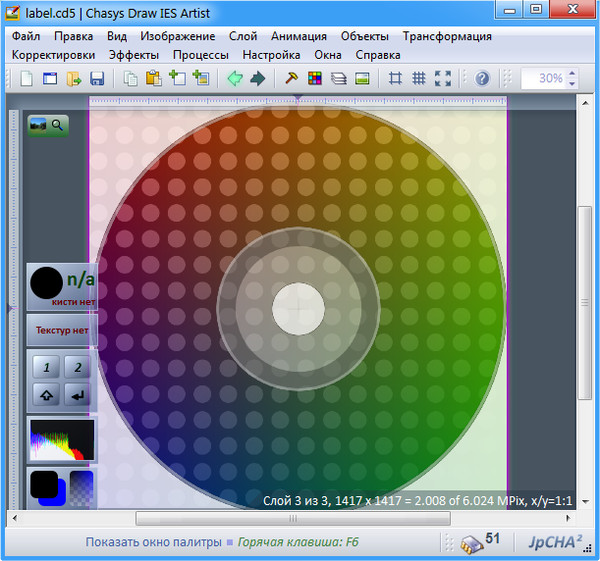Open the hammer tool icon
The height and width of the screenshot is (561, 600).
click(292, 79)
